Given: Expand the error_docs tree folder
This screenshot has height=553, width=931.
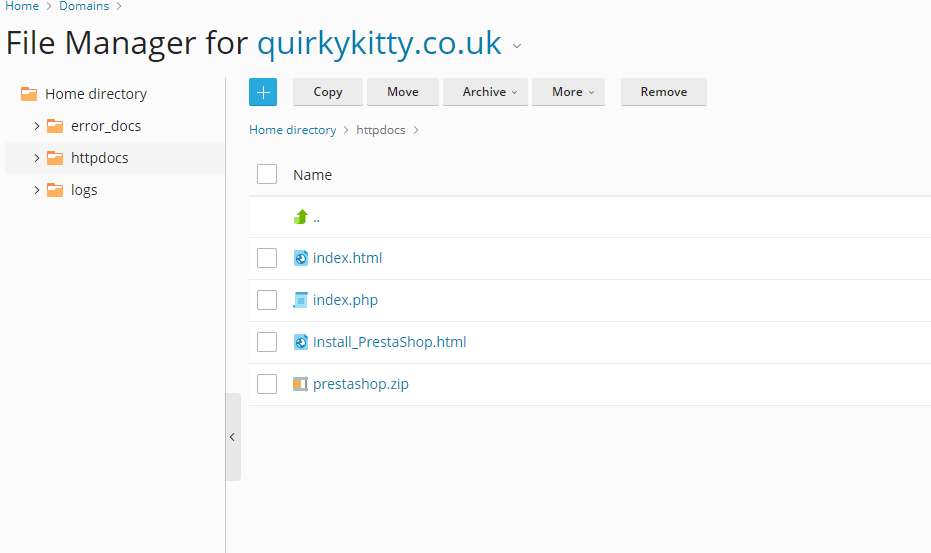Looking at the screenshot, I should 37,126.
